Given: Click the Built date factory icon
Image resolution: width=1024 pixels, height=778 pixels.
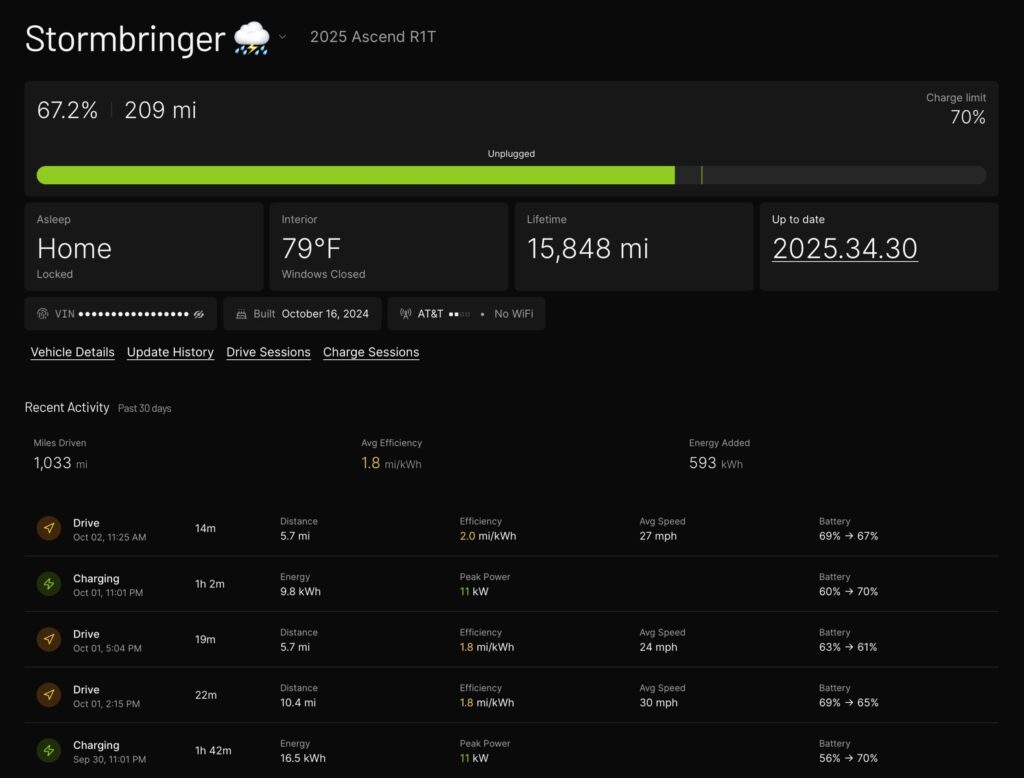Looking at the screenshot, I should tap(241, 314).
